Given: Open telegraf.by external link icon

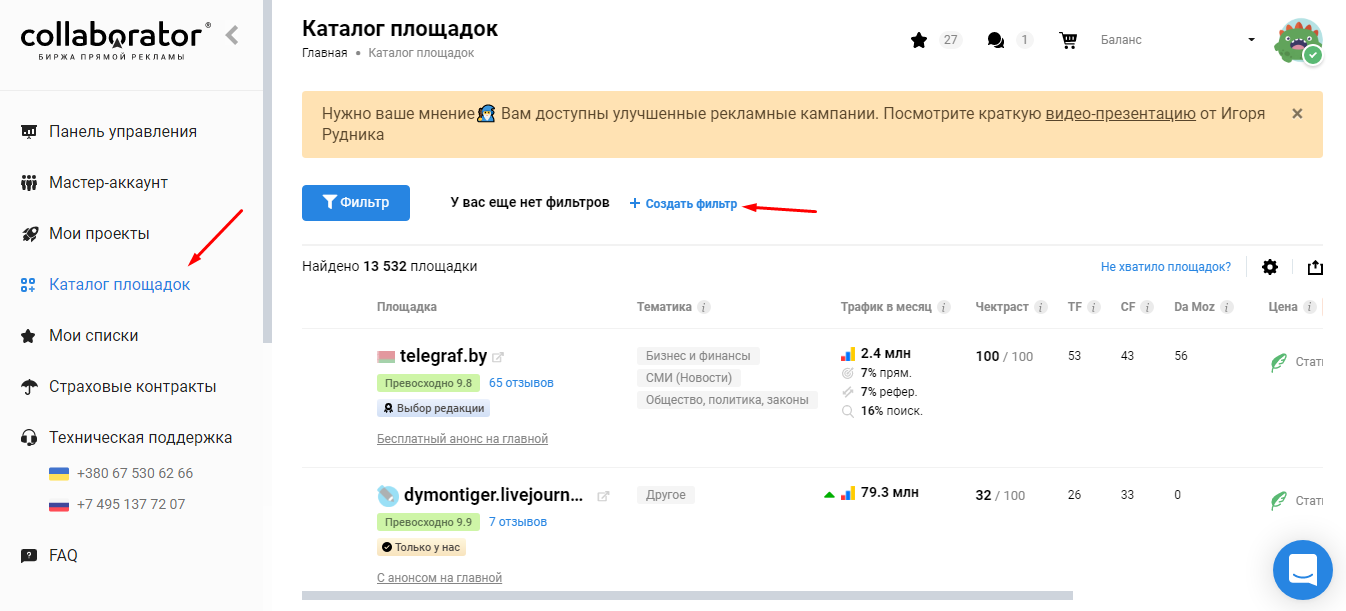Looking at the screenshot, I should coord(498,357).
